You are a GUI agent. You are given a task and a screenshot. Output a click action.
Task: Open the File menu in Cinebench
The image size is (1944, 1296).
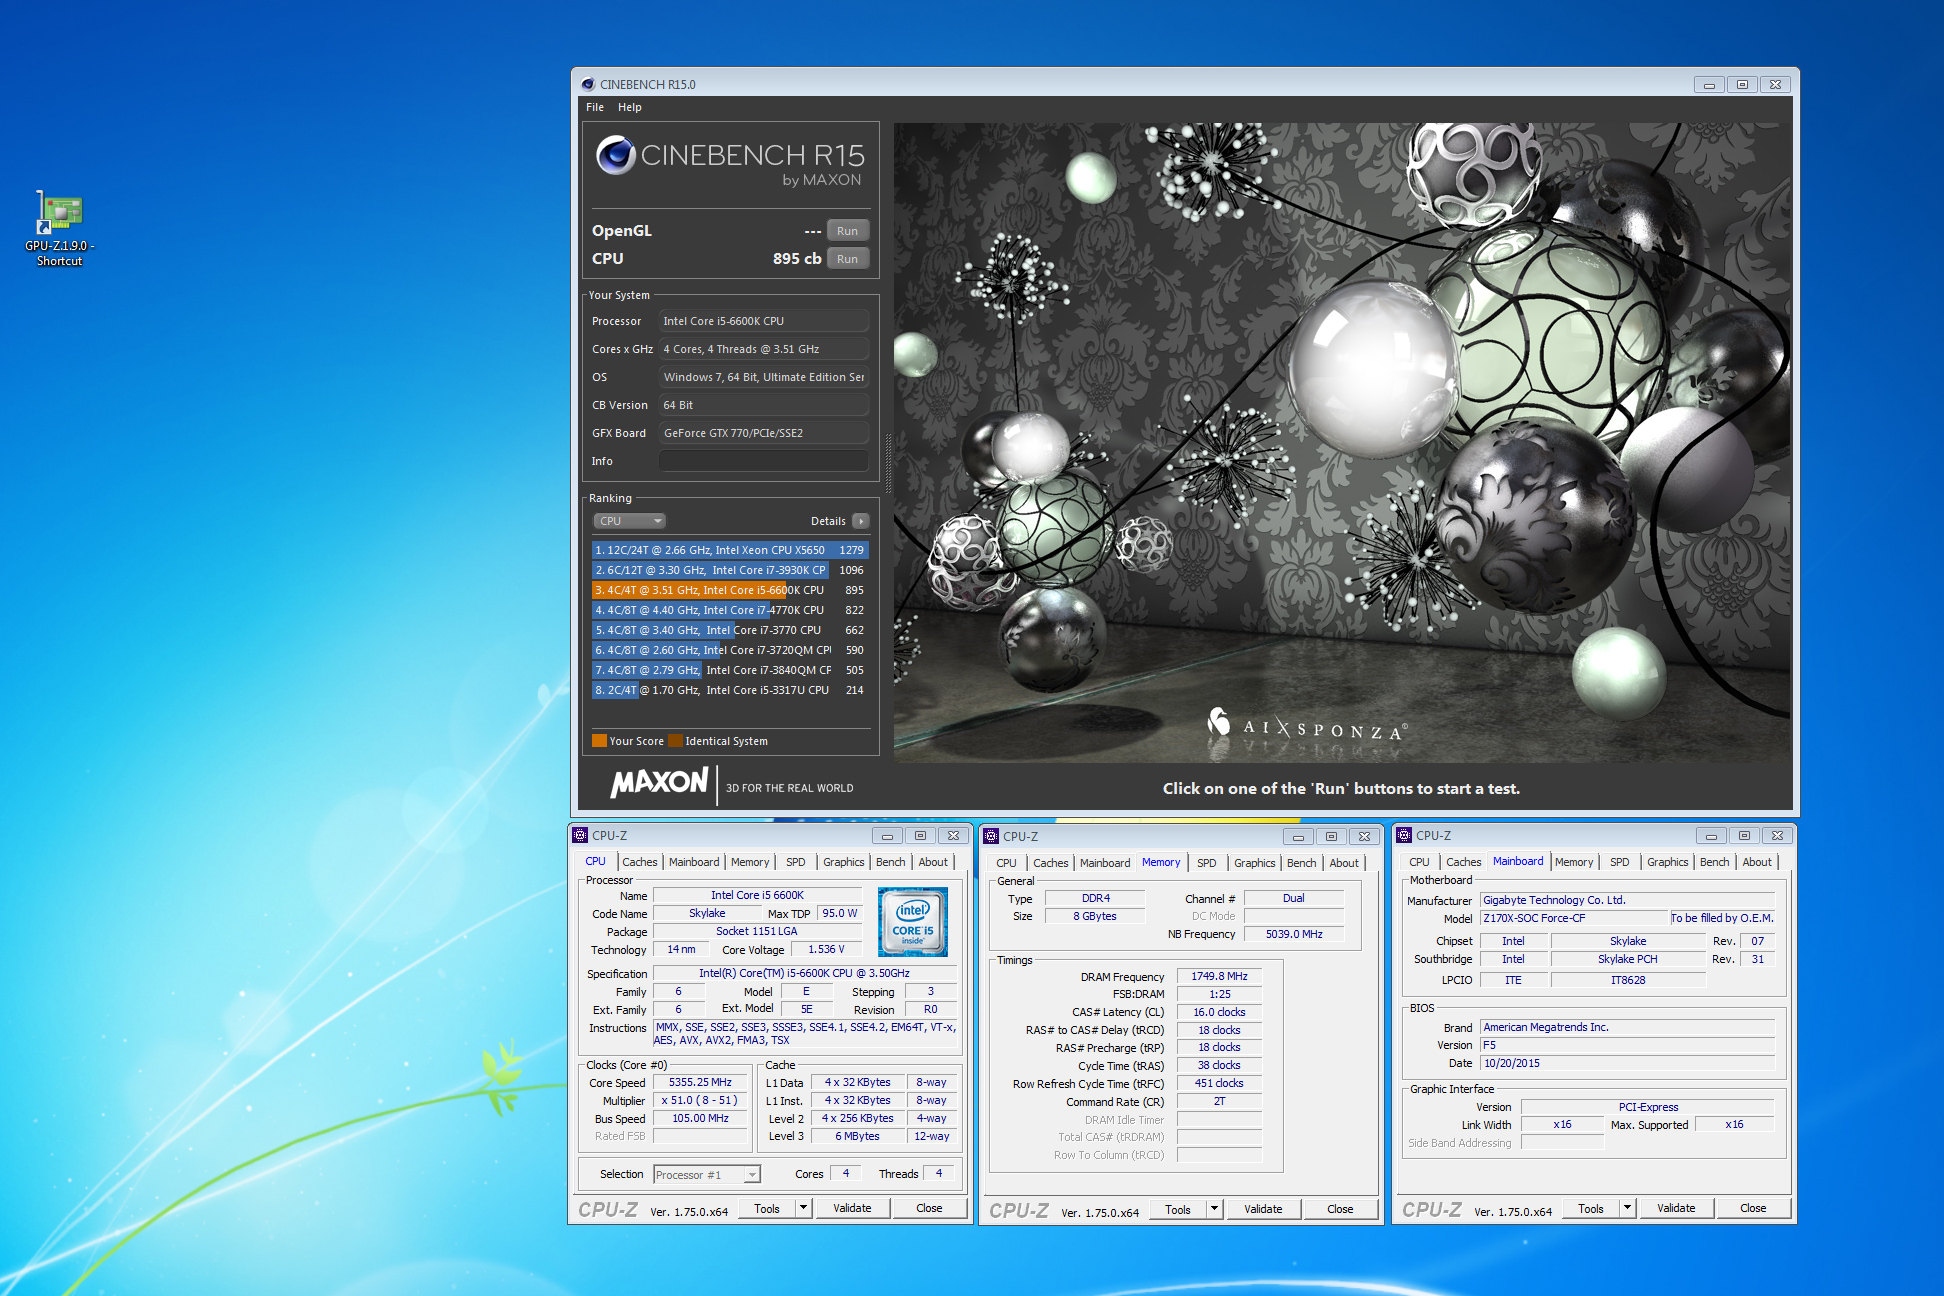pos(595,107)
